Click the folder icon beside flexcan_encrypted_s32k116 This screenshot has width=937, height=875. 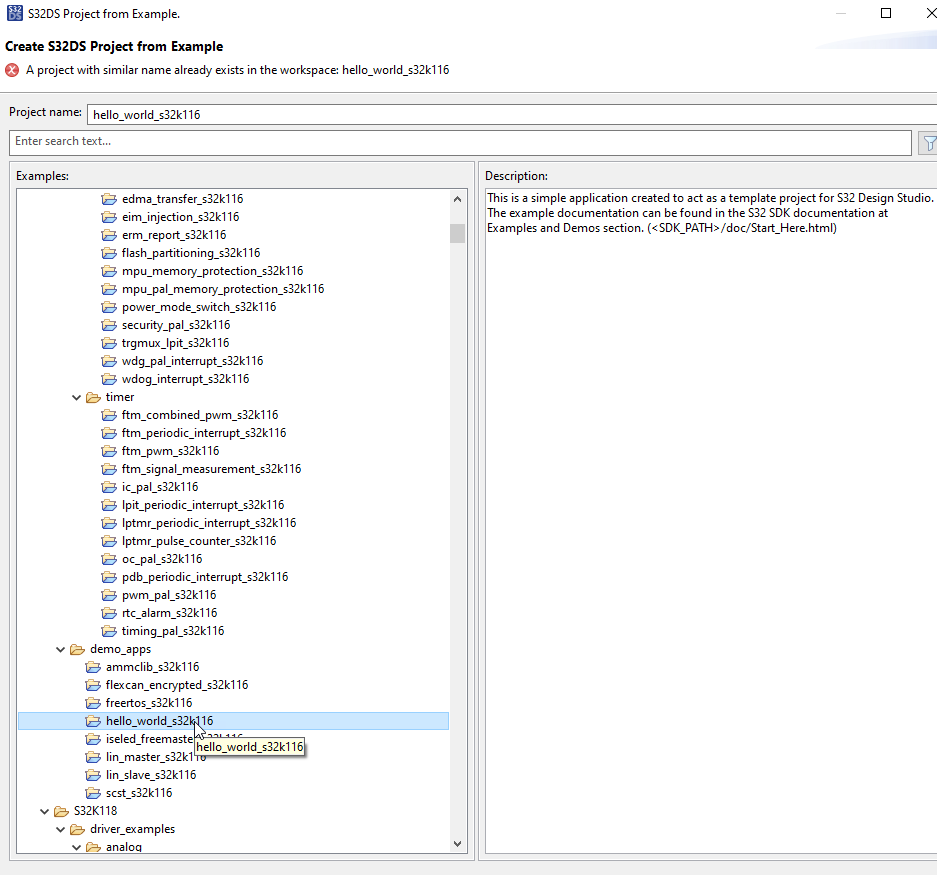pos(94,684)
